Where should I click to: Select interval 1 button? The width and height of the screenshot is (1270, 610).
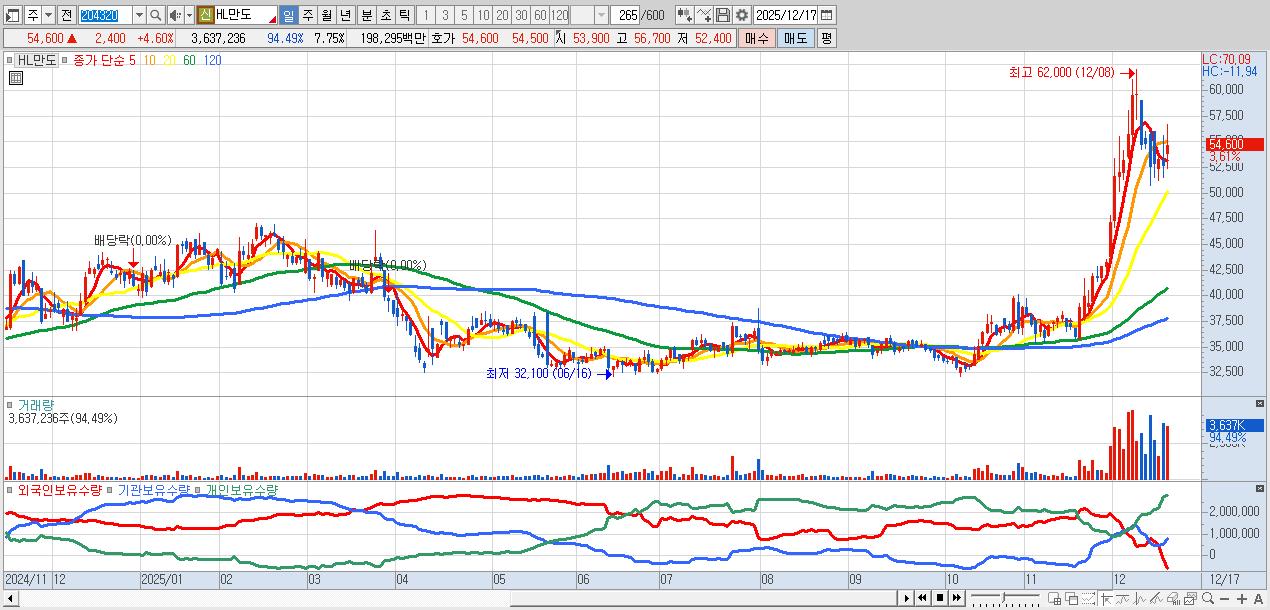coord(425,15)
